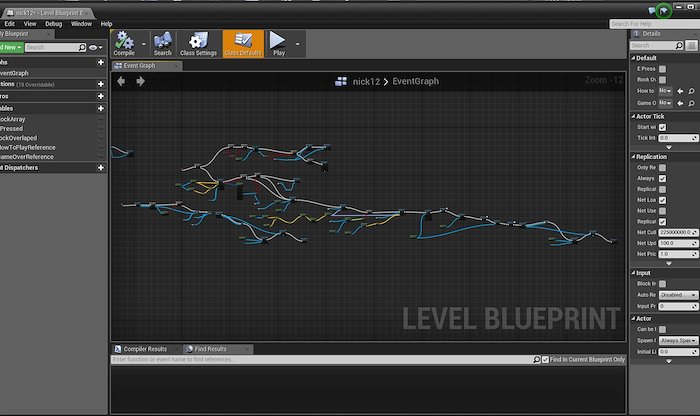Open the Help menu
Screen dimensions: 700x416
coord(106,24)
